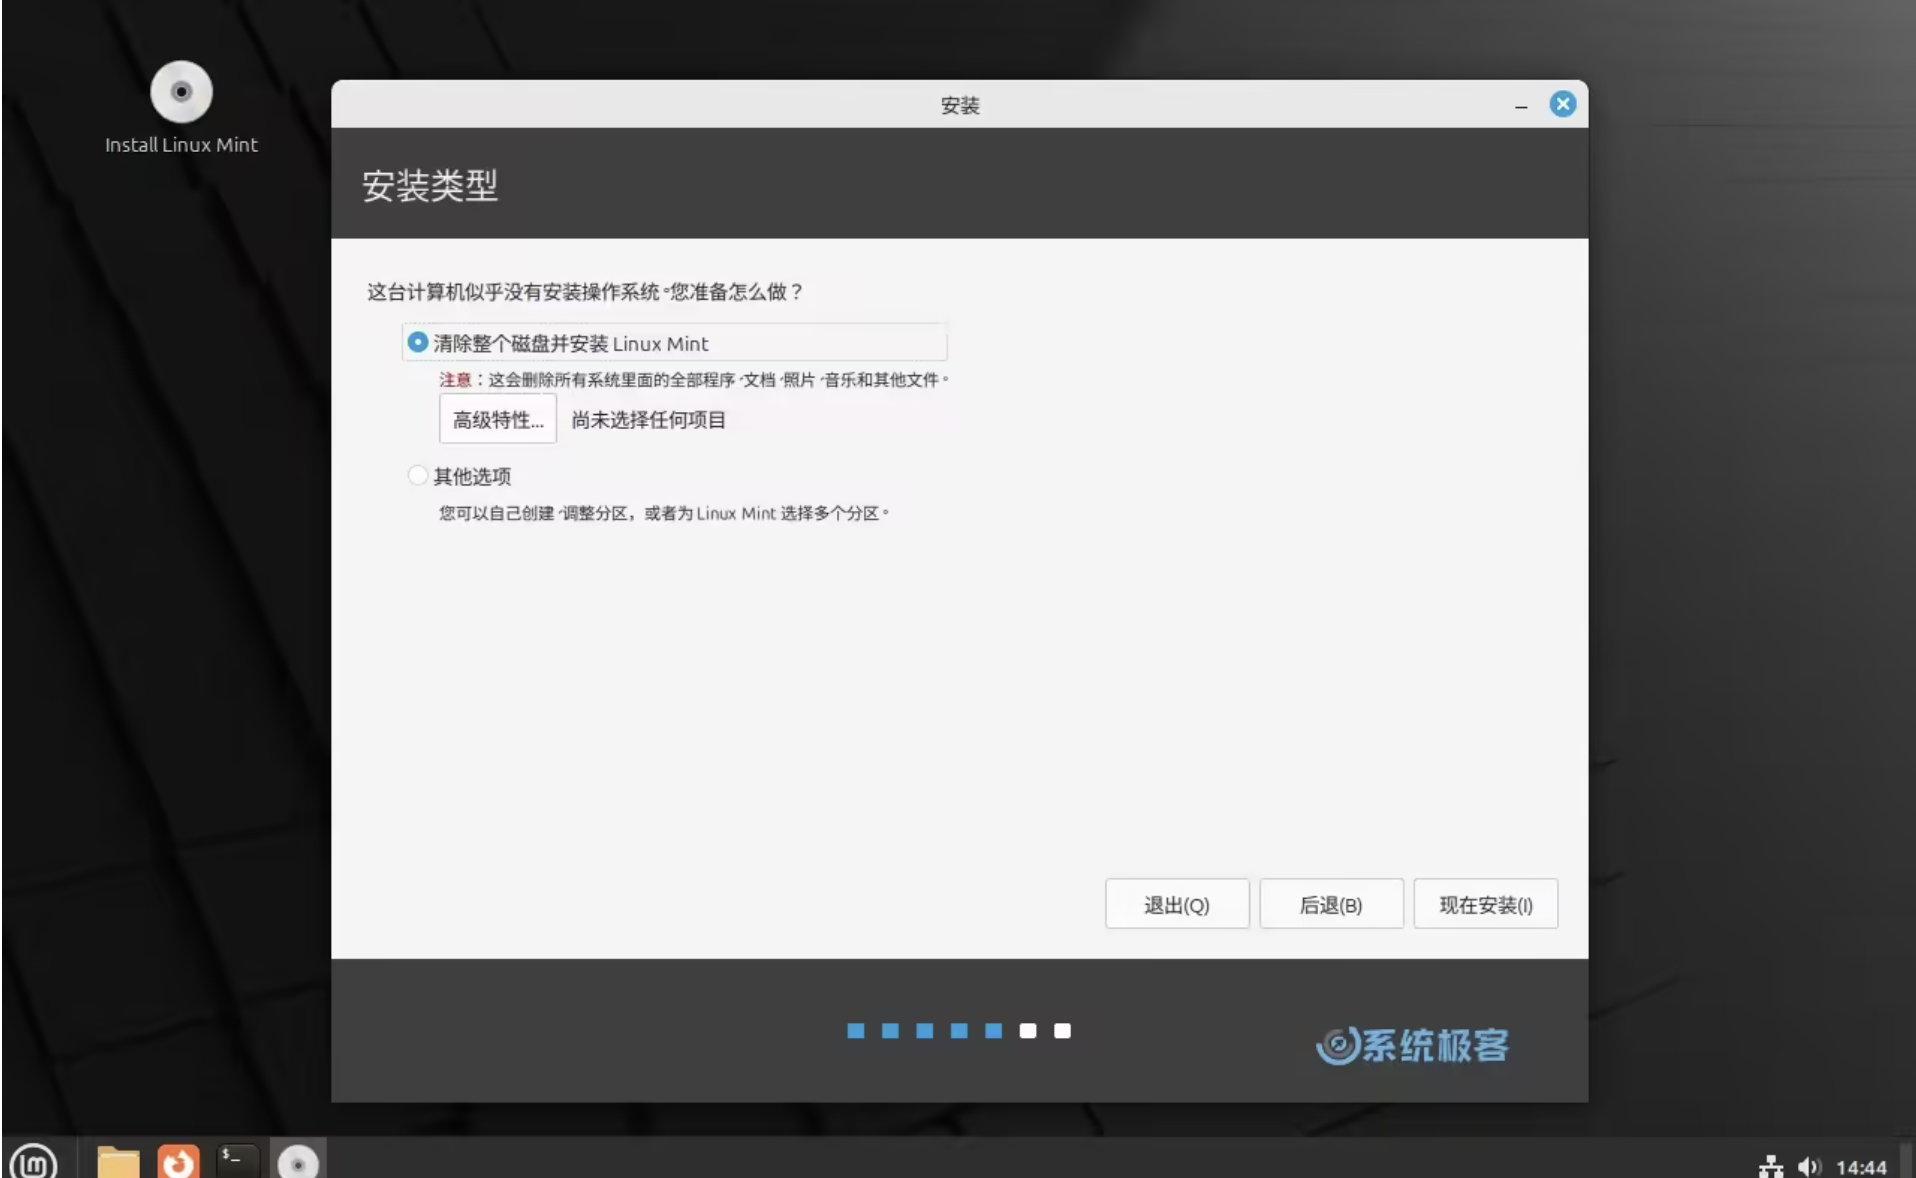1916x1178 pixels.
Task: Open the terminal from the taskbar
Action: coord(237,1161)
